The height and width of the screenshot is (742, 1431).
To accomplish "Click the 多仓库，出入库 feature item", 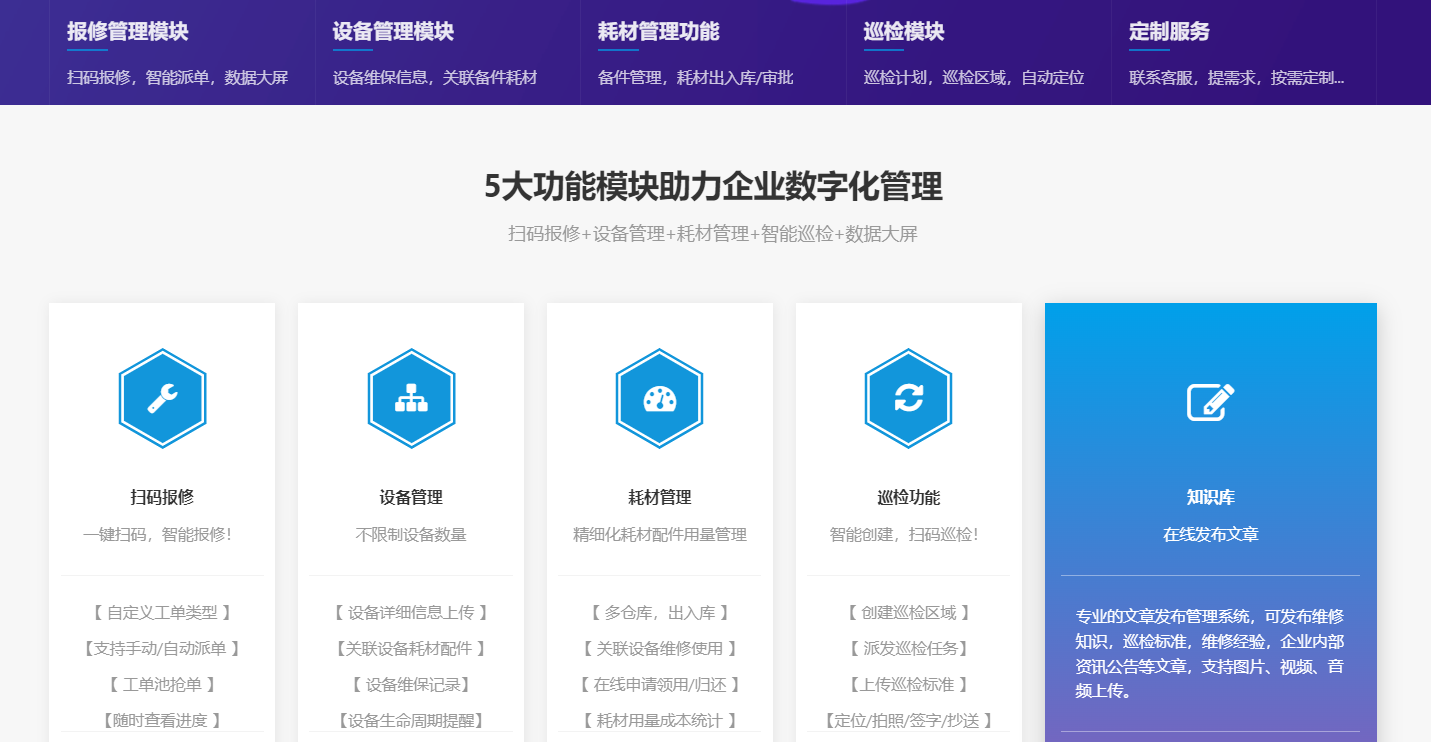I will 660,612.
